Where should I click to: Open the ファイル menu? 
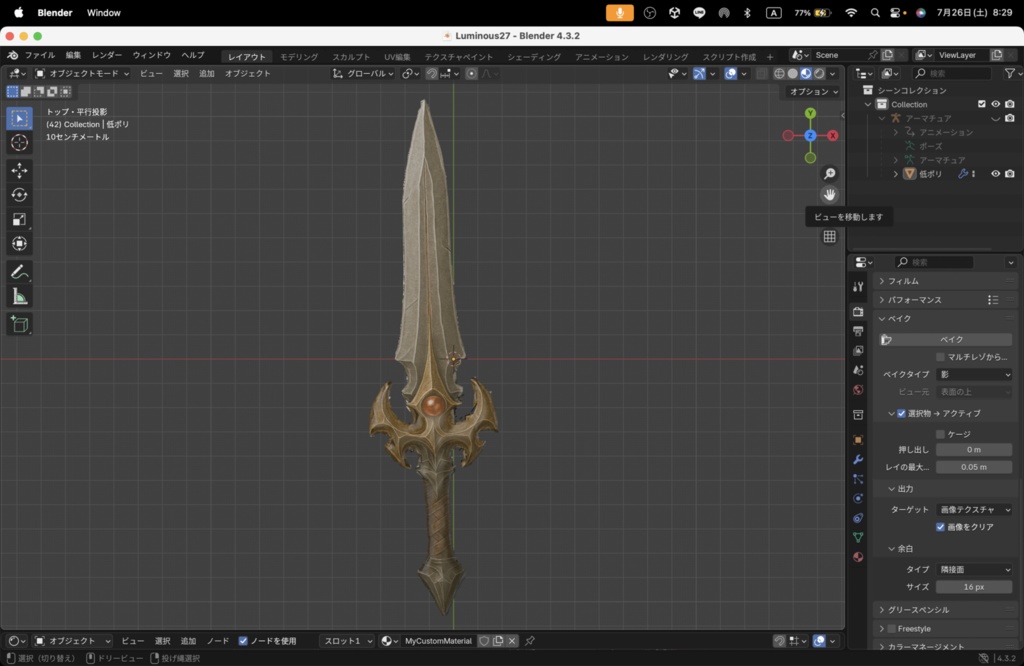coord(40,56)
